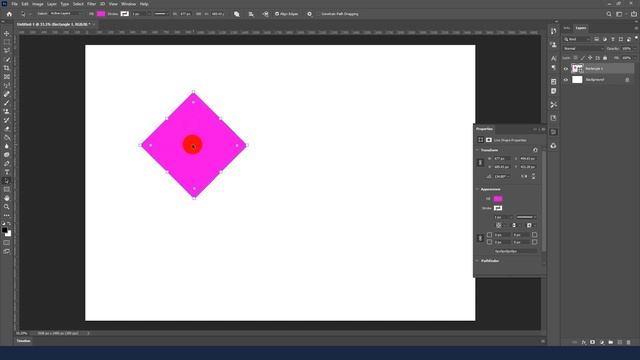
Task: Toggle lock all in Layers panel
Action: point(605,58)
